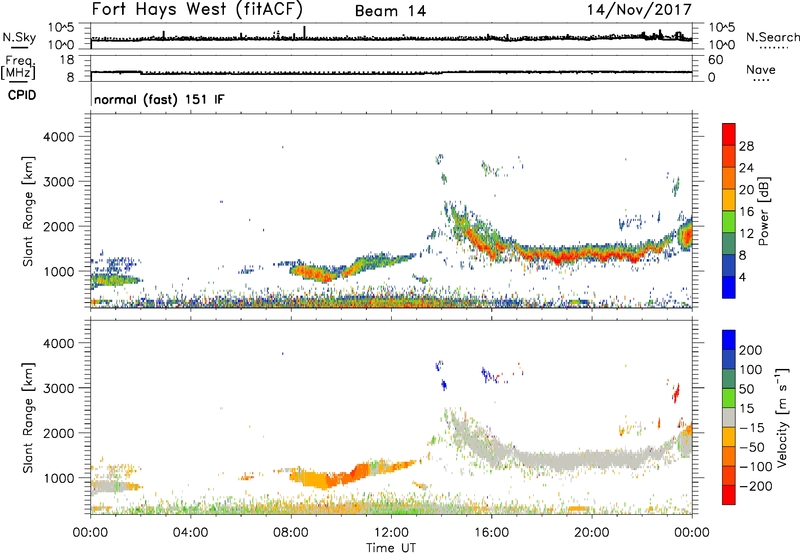Click the blue bottom of Power color bar
Viewport: 800px width, 554px height.
[729, 287]
